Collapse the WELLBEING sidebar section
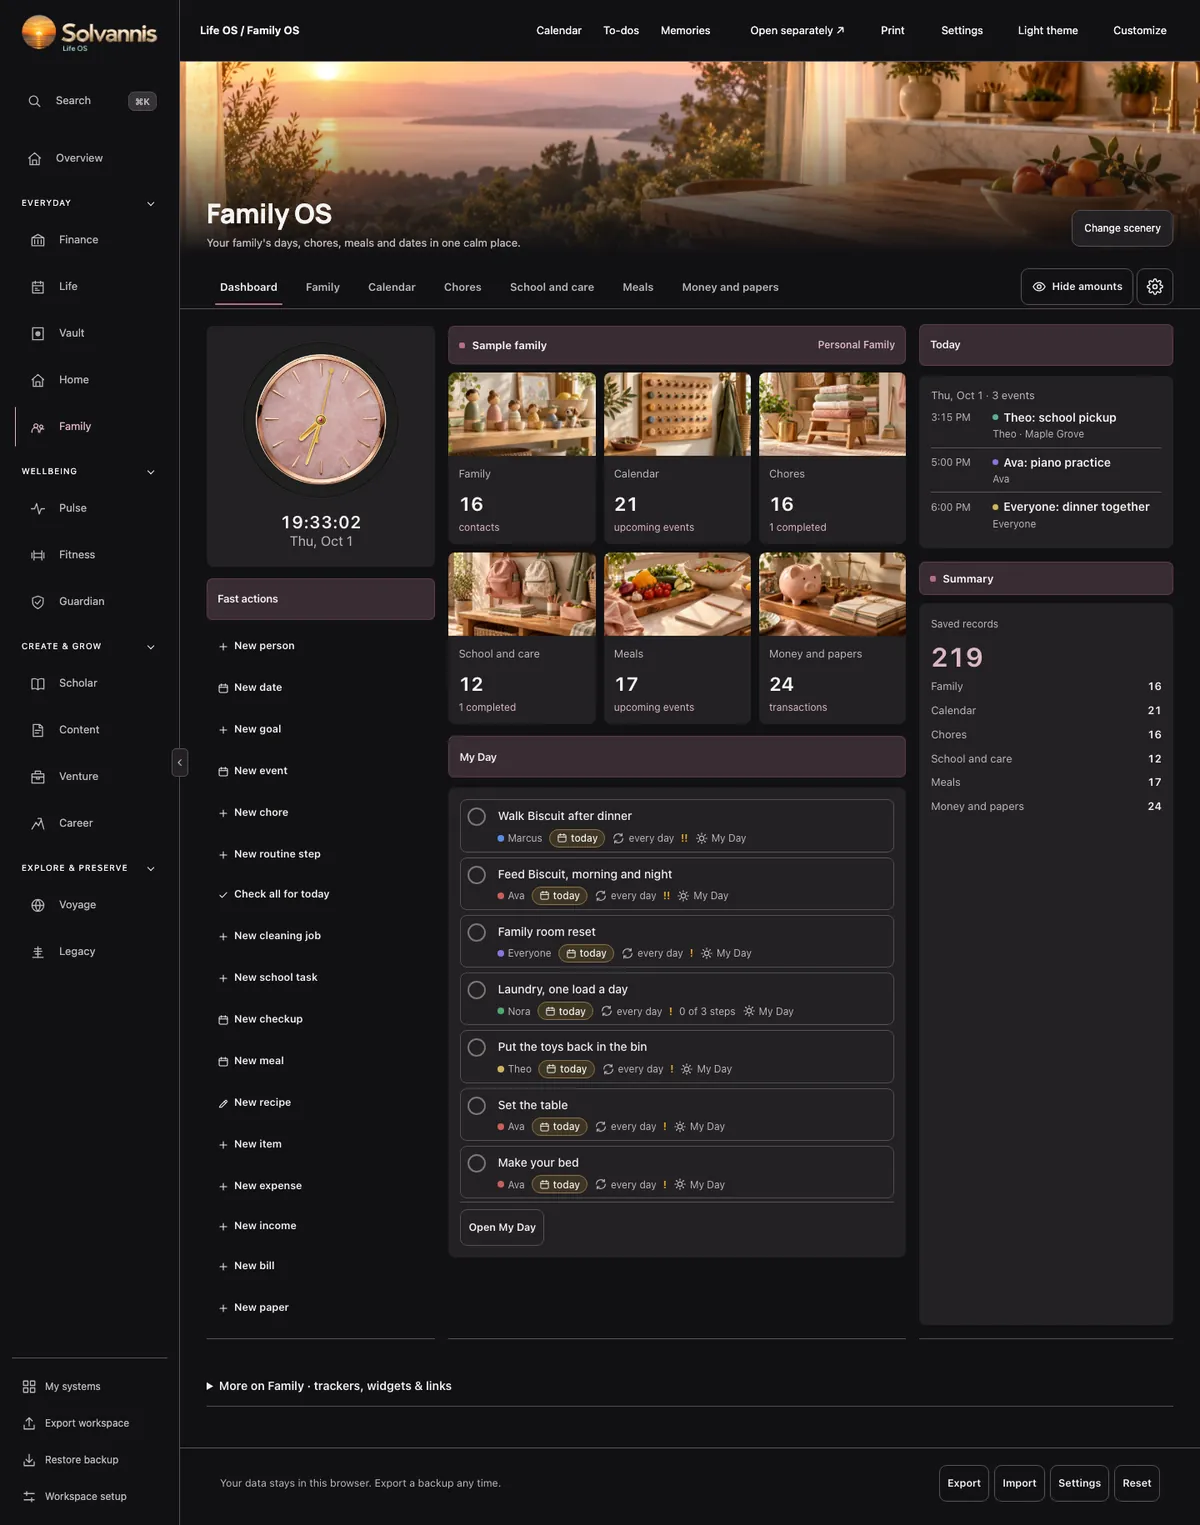 pos(151,472)
